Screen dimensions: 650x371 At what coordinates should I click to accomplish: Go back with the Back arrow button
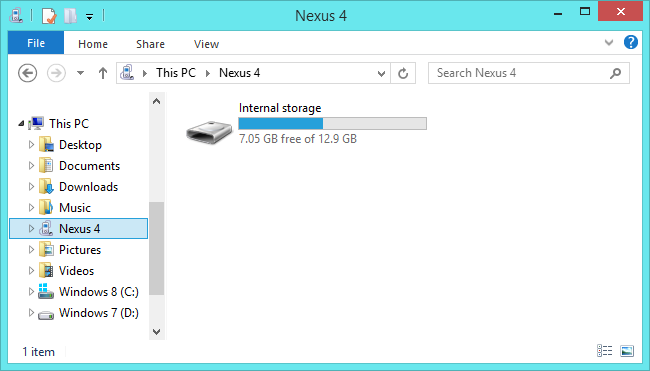[x=27, y=73]
